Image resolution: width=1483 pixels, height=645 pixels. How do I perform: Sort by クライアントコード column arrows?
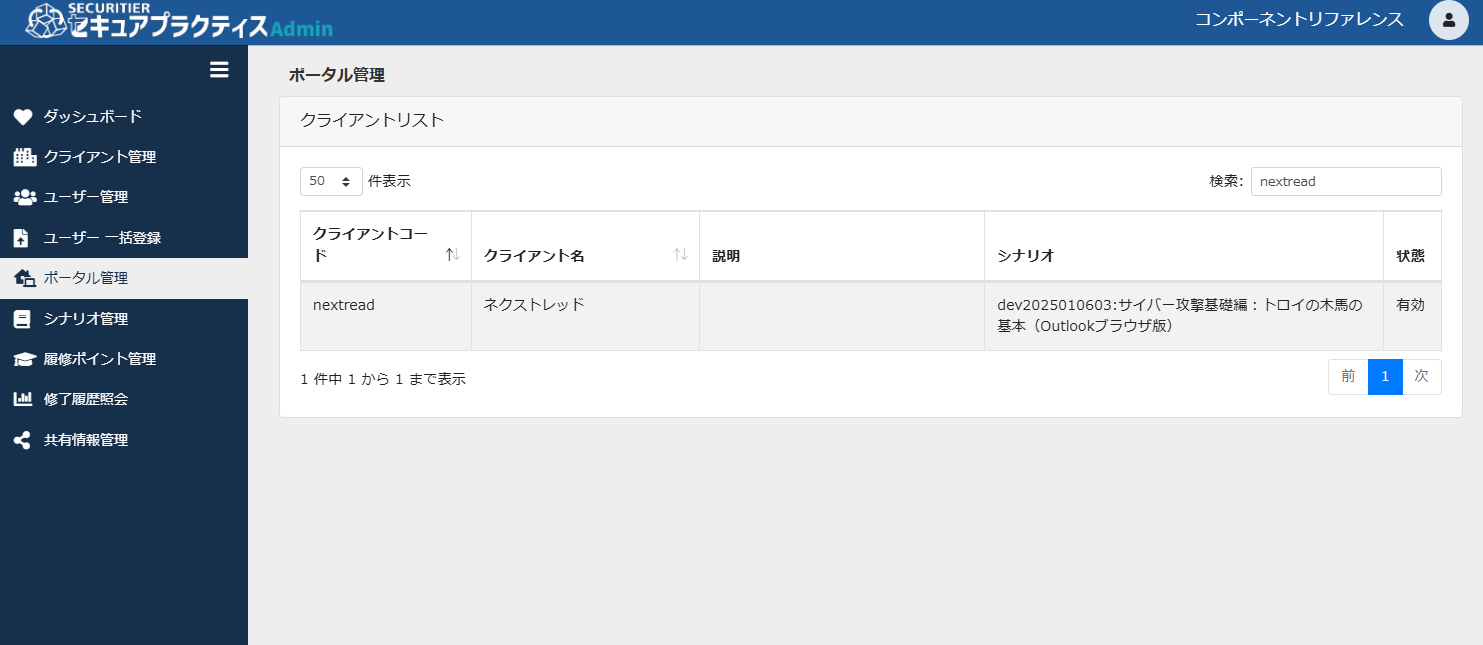click(452, 255)
